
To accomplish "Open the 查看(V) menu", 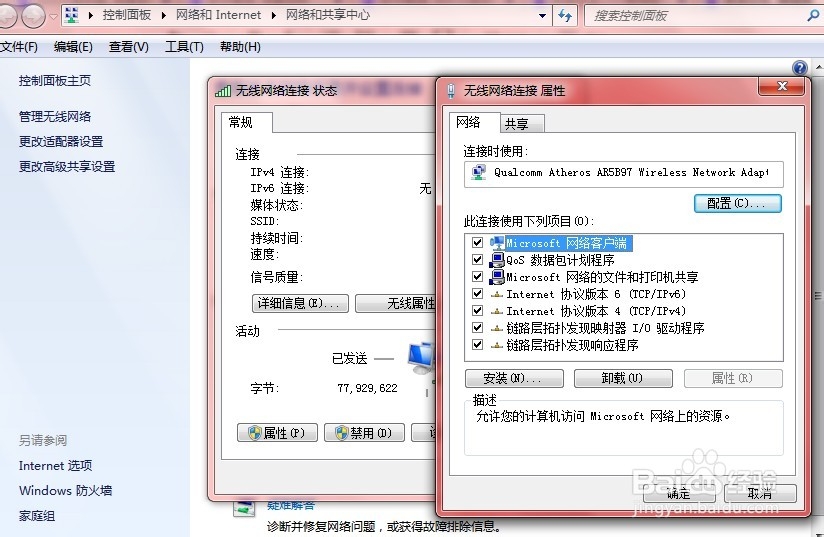I will [x=129, y=47].
